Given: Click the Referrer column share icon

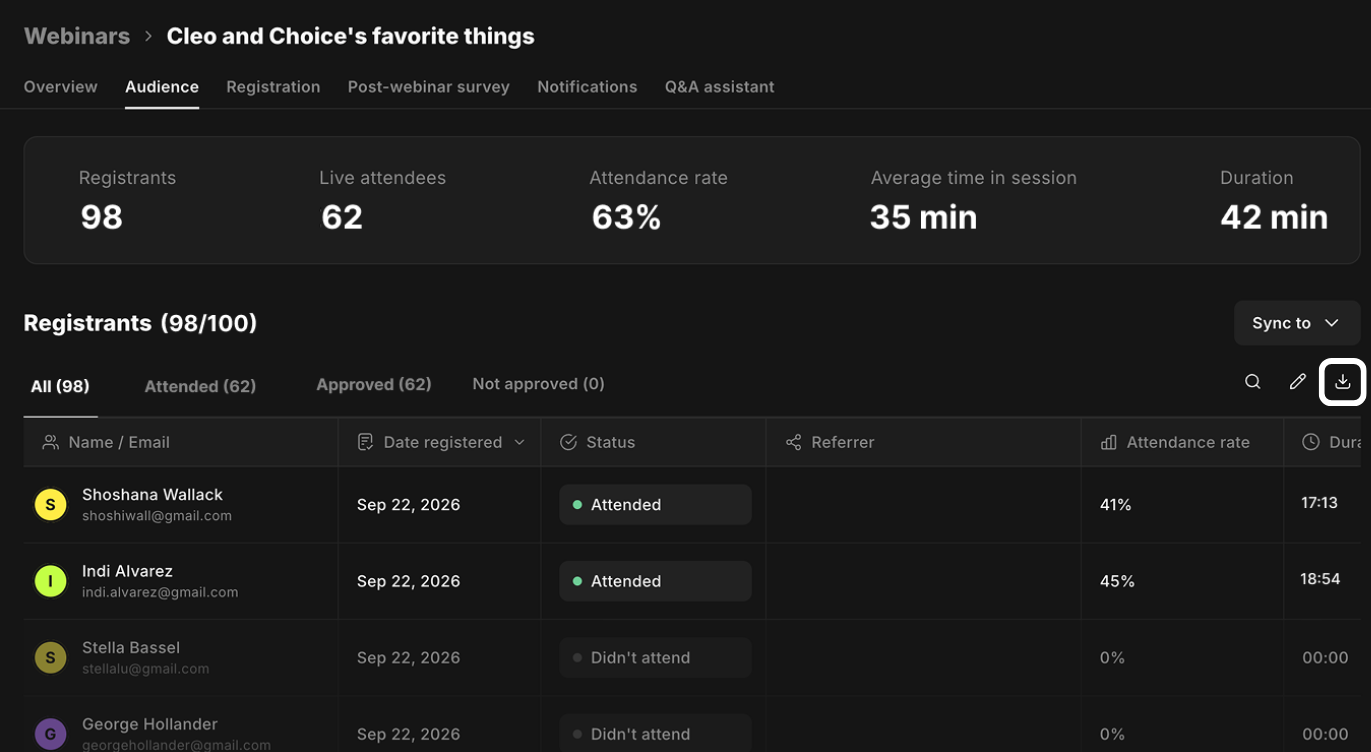Looking at the screenshot, I should 793,442.
